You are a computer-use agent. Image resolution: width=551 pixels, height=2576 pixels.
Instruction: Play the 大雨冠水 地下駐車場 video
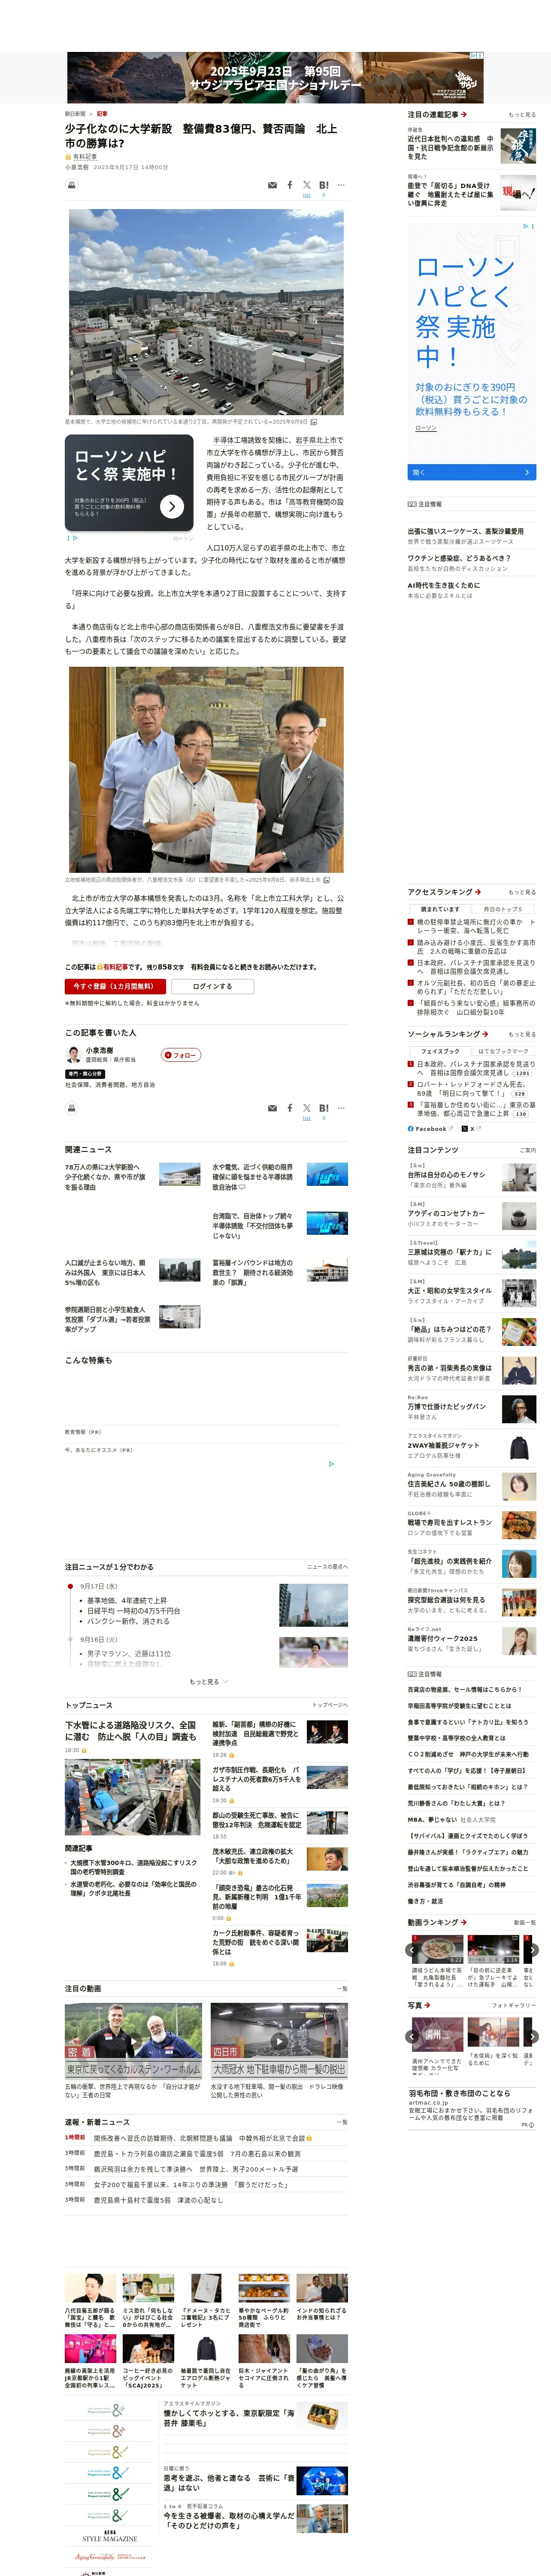279,2040
